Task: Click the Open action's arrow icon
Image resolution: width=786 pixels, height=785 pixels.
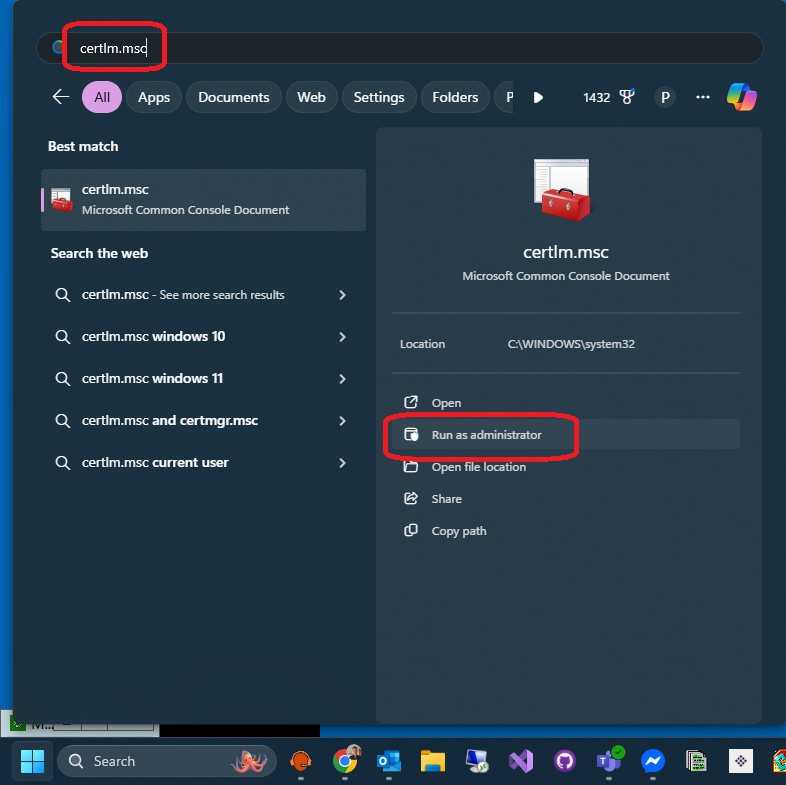Action: coord(411,402)
